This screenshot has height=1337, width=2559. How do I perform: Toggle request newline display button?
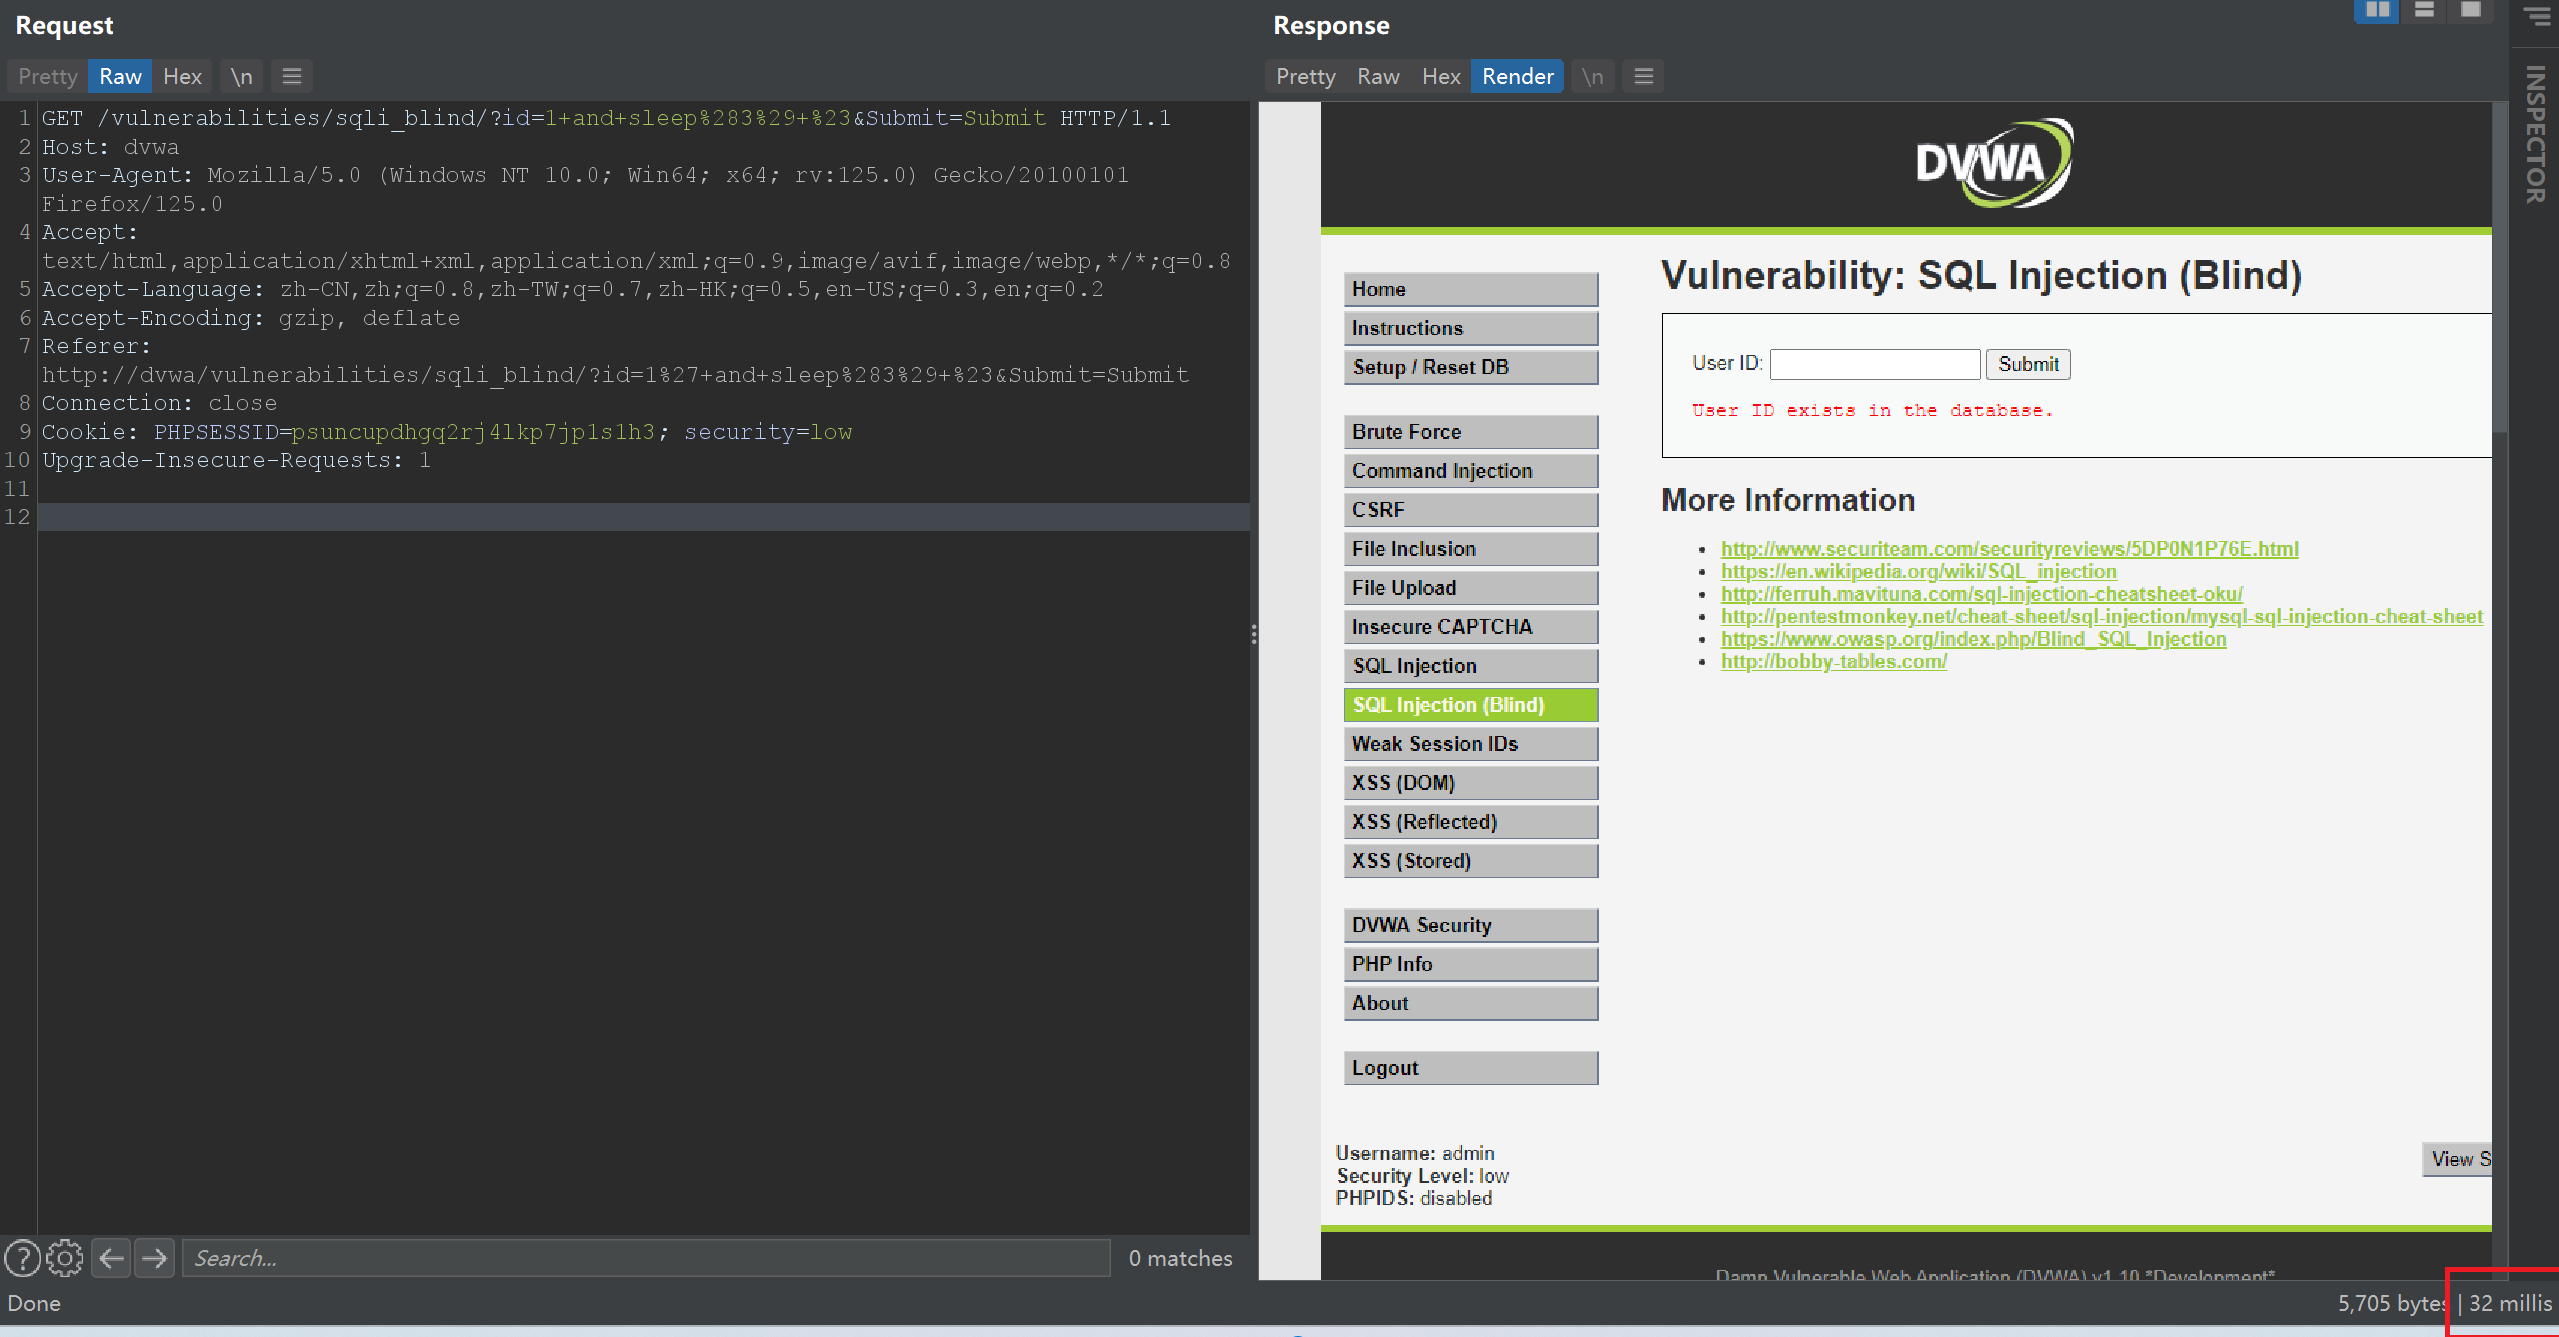pyautogui.click(x=241, y=76)
